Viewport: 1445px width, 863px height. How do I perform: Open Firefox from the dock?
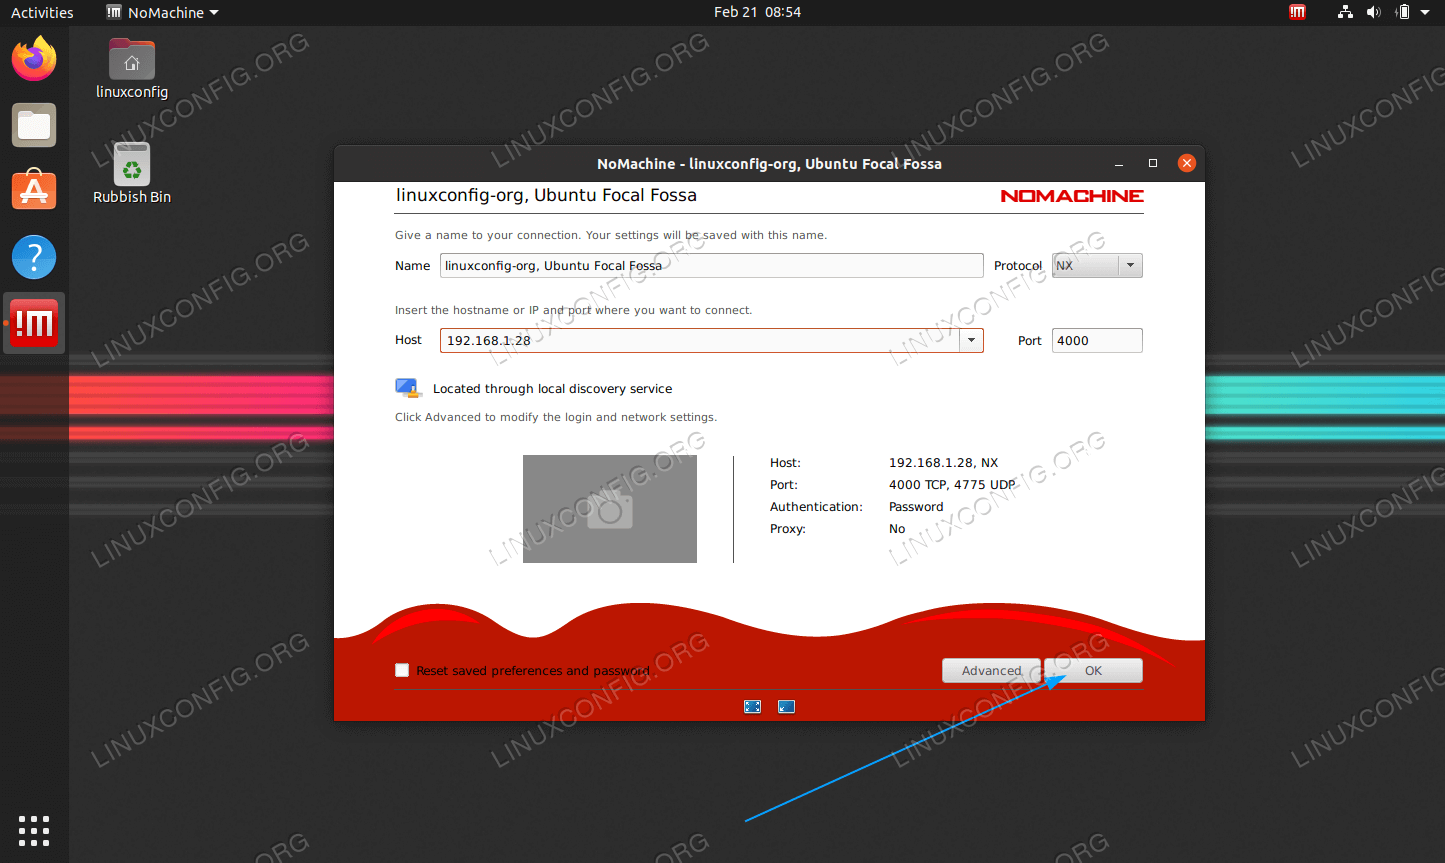point(34,58)
